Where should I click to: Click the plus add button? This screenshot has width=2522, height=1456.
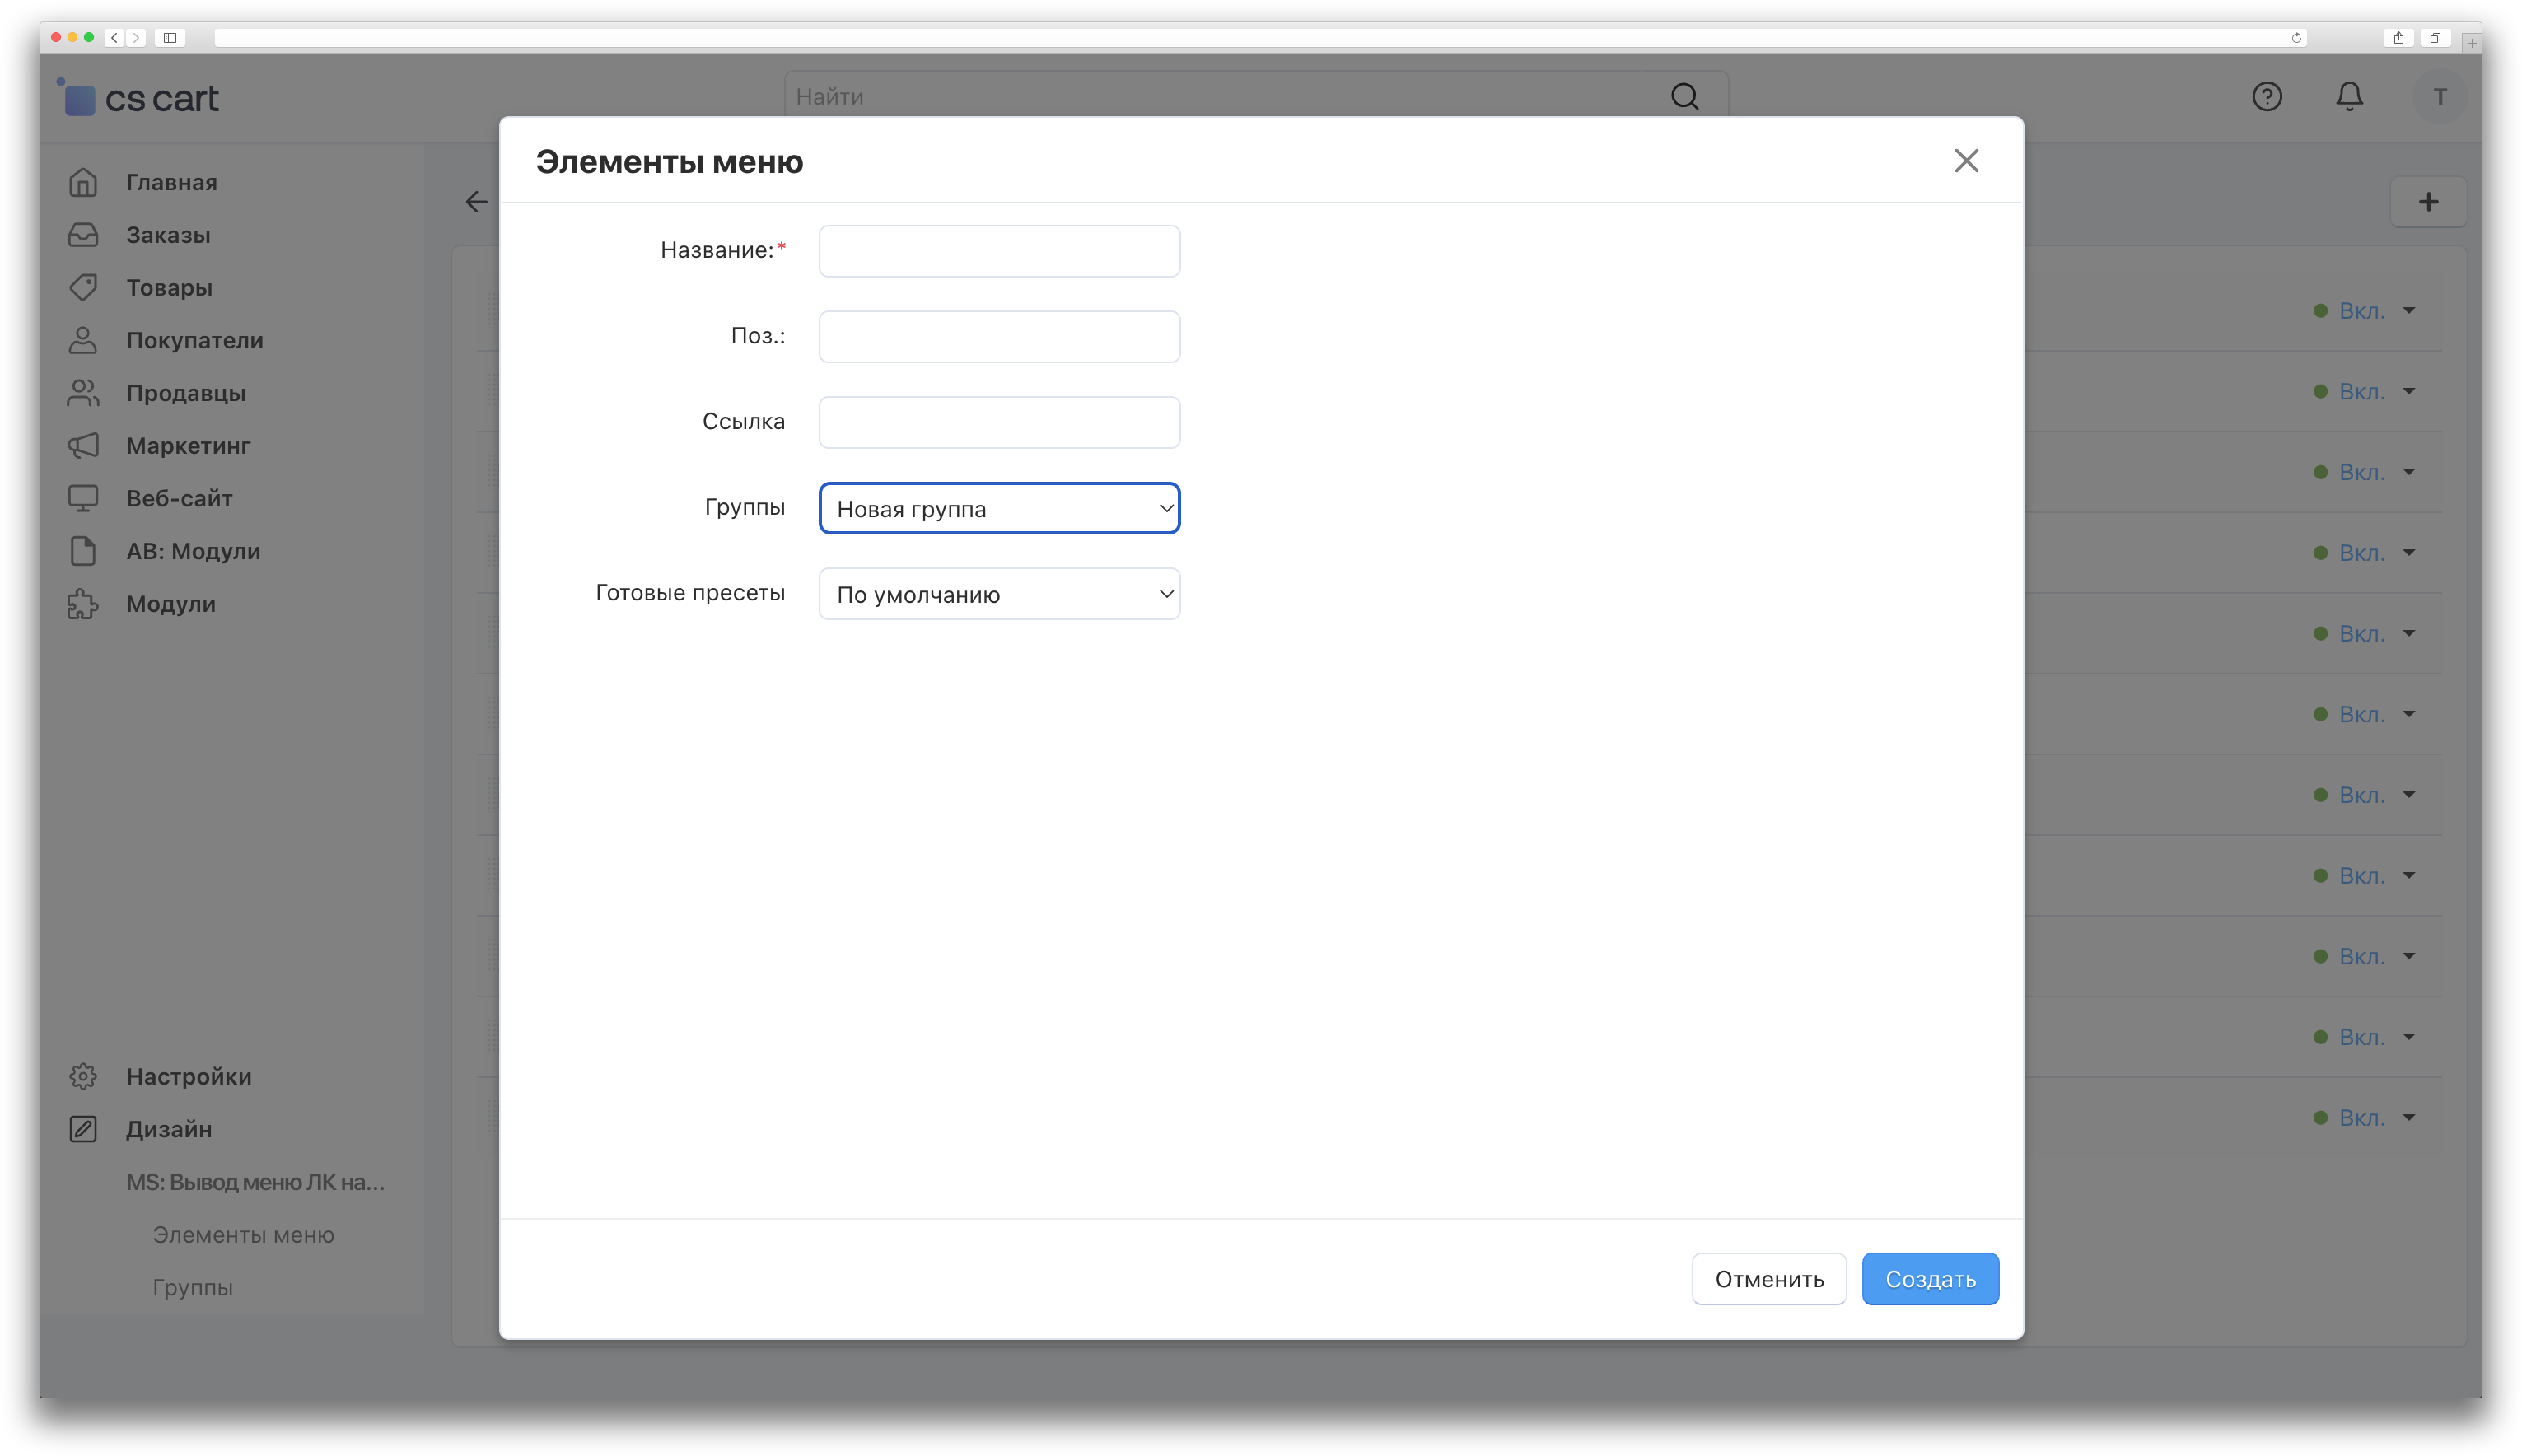[2428, 202]
